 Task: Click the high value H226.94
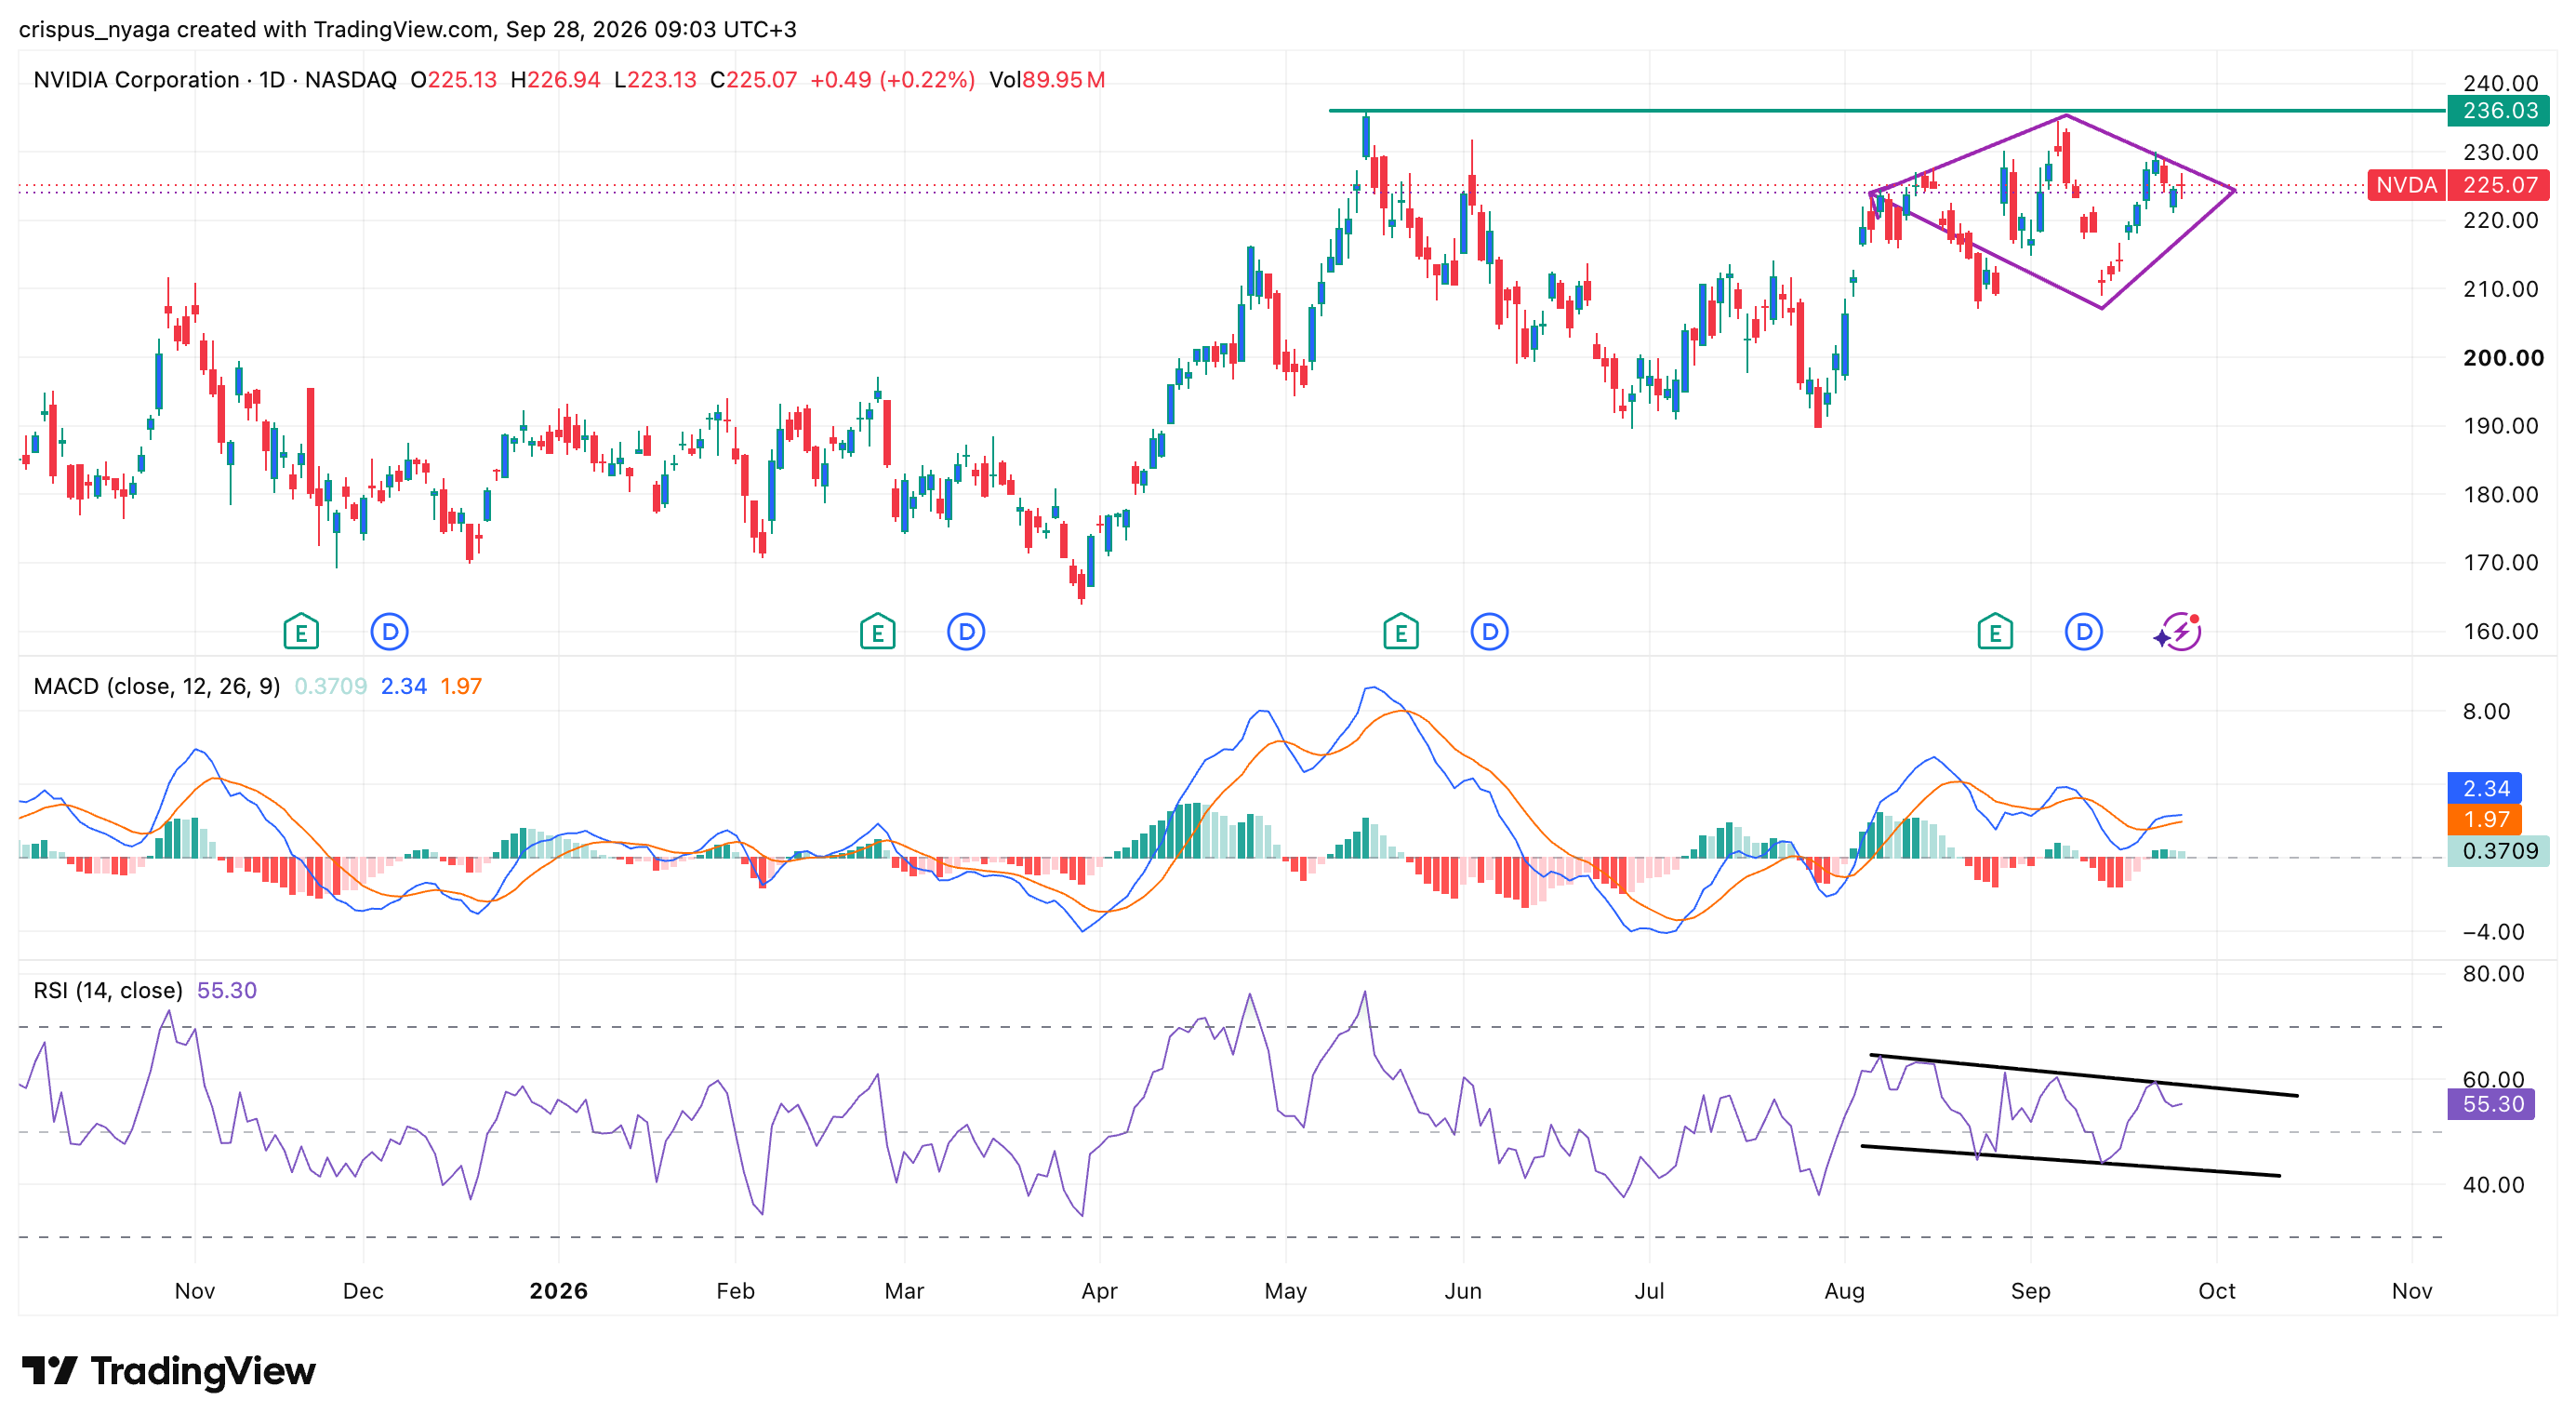[555, 80]
